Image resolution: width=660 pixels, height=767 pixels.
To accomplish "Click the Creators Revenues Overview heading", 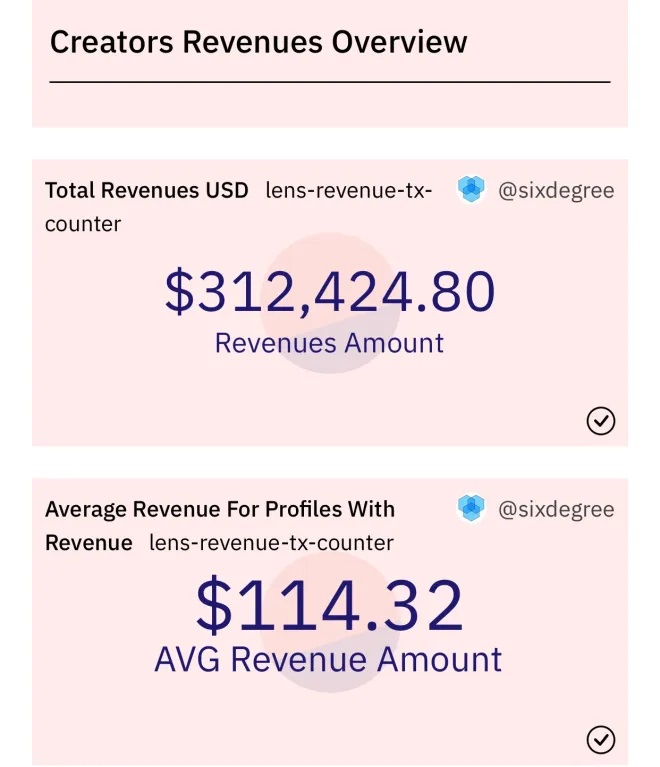I will [x=258, y=42].
